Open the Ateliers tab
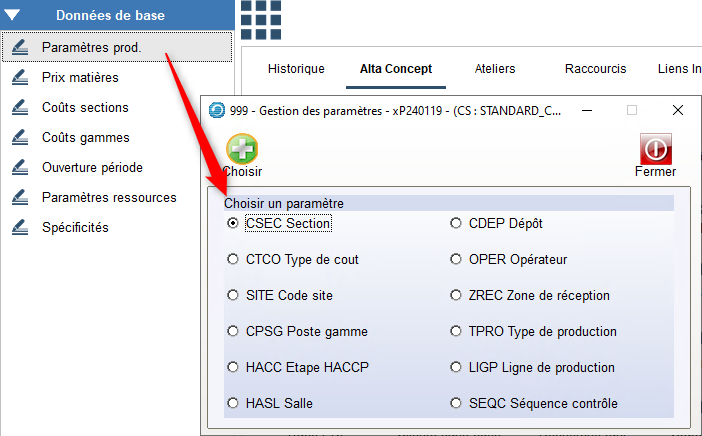The height and width of the screenshot is (436, 702). click(x=494, y=69)
